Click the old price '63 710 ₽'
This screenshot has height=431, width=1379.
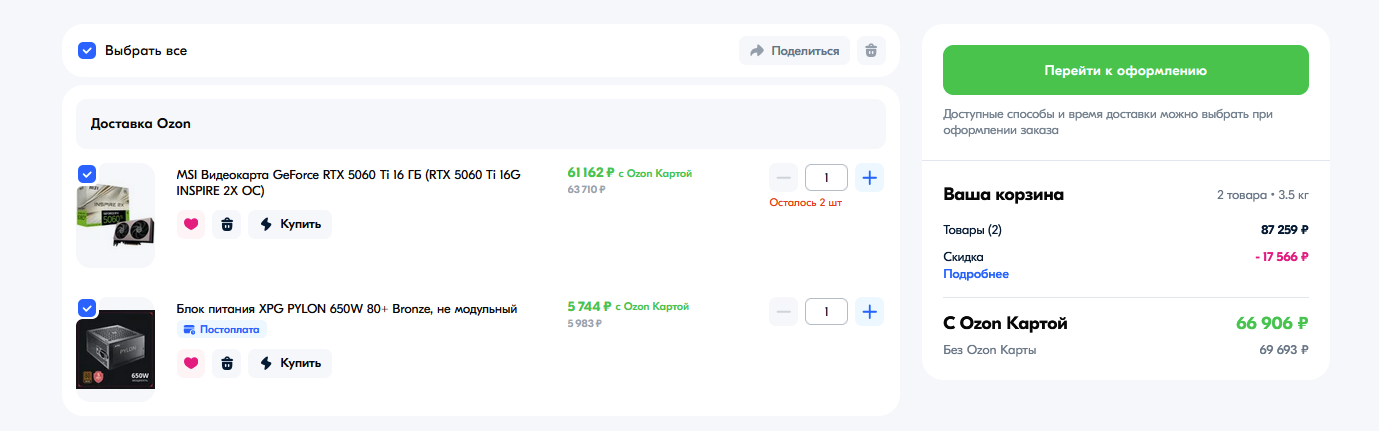coord(586,189)
